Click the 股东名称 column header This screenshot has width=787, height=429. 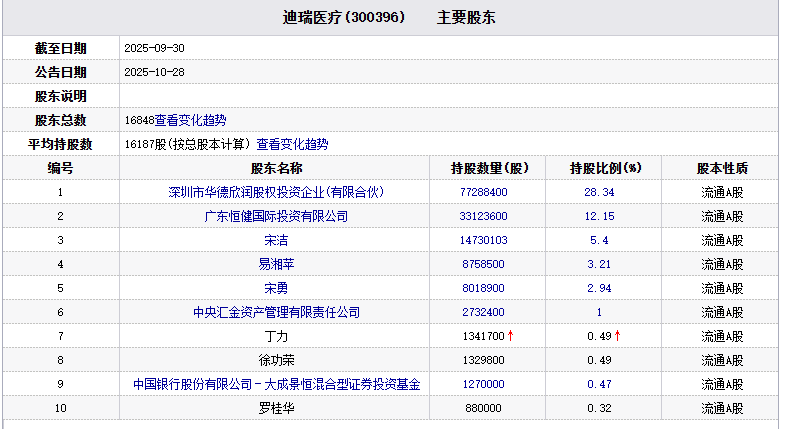pos(276,168)
